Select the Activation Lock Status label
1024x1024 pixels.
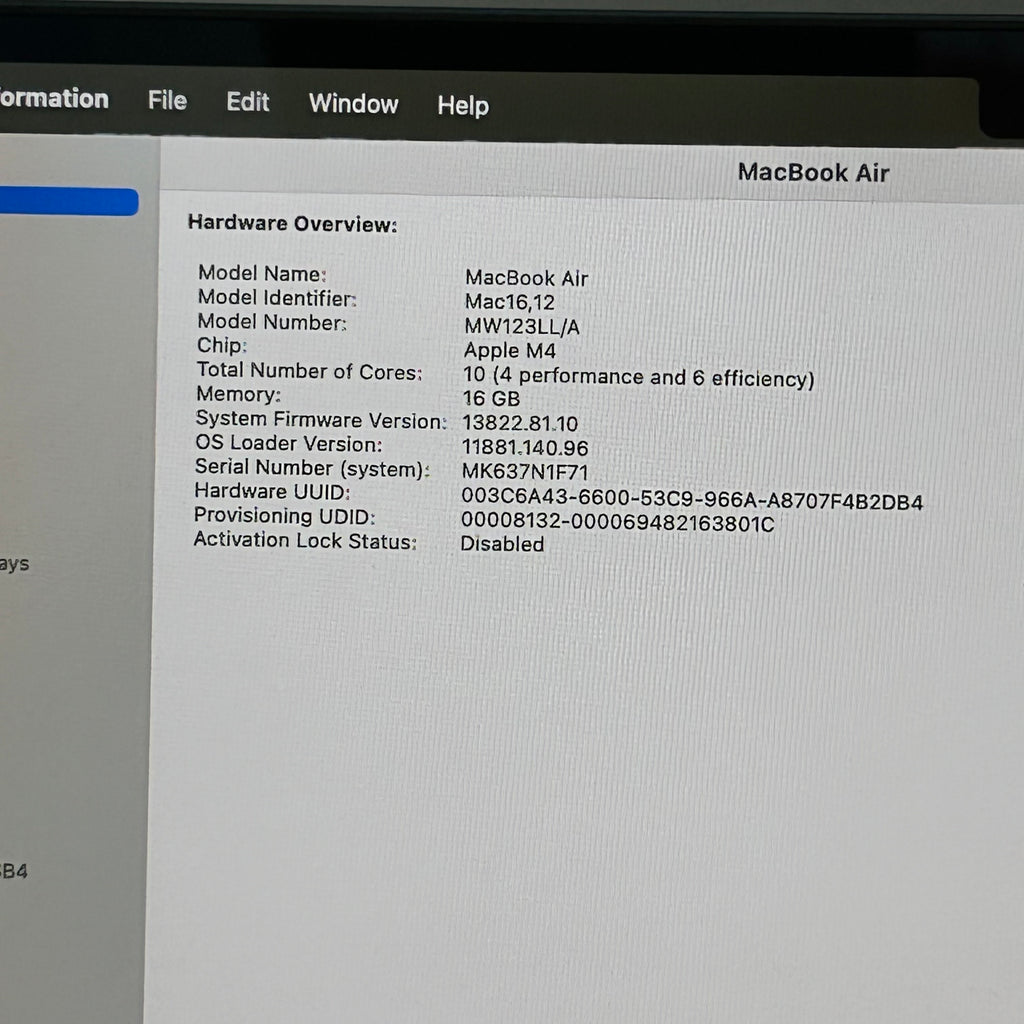[x=305, y=541]
